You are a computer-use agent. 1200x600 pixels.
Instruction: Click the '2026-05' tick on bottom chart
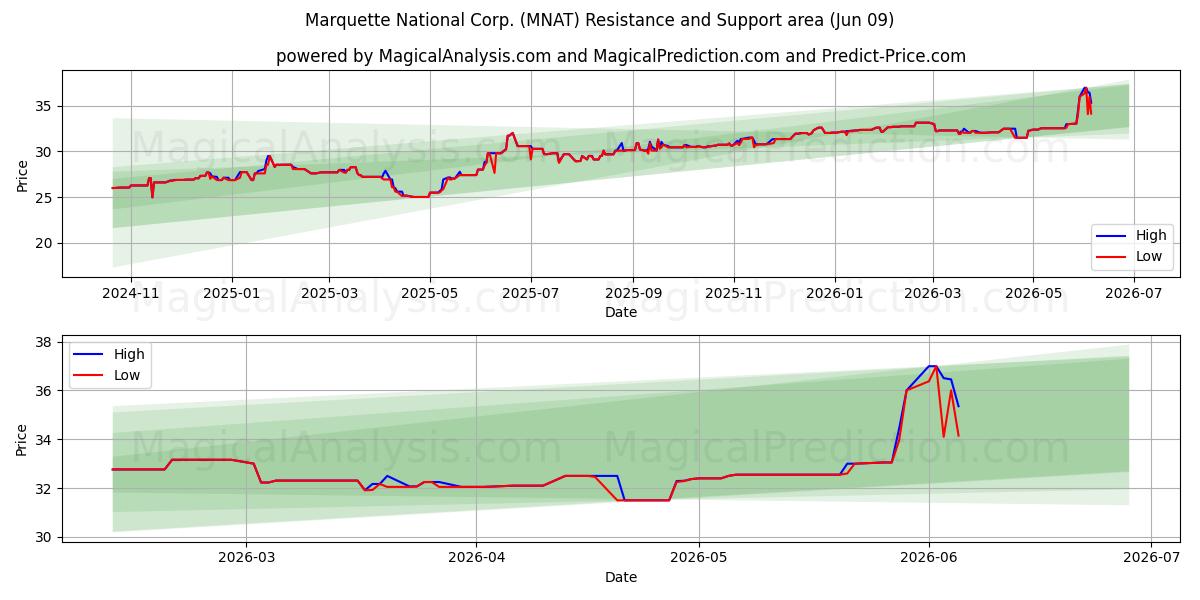[698, 558]
